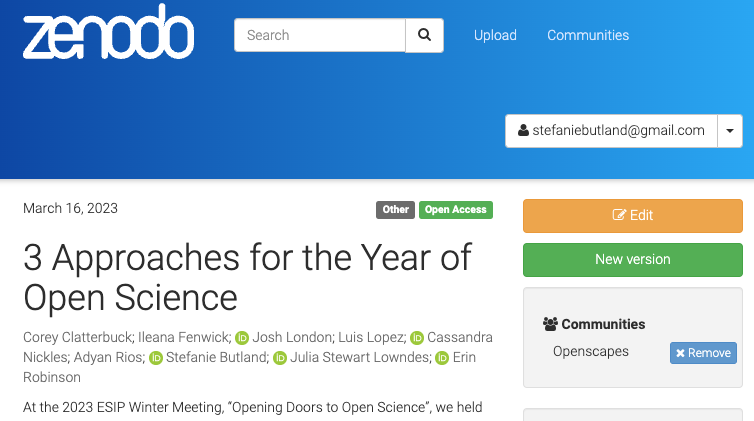Image resolution: width=754 pixels, height=421 pixels.
Task: Remove the Openscapes community
Action: coord(703,353)
